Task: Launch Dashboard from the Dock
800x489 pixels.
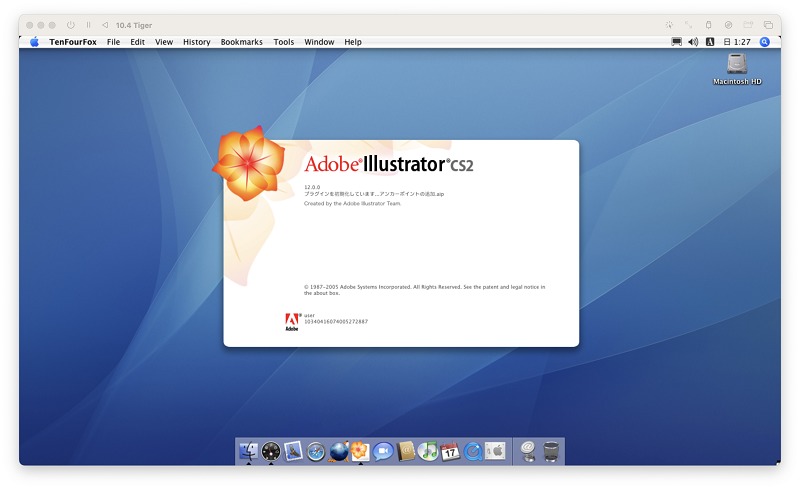Action: coord(271,451)
